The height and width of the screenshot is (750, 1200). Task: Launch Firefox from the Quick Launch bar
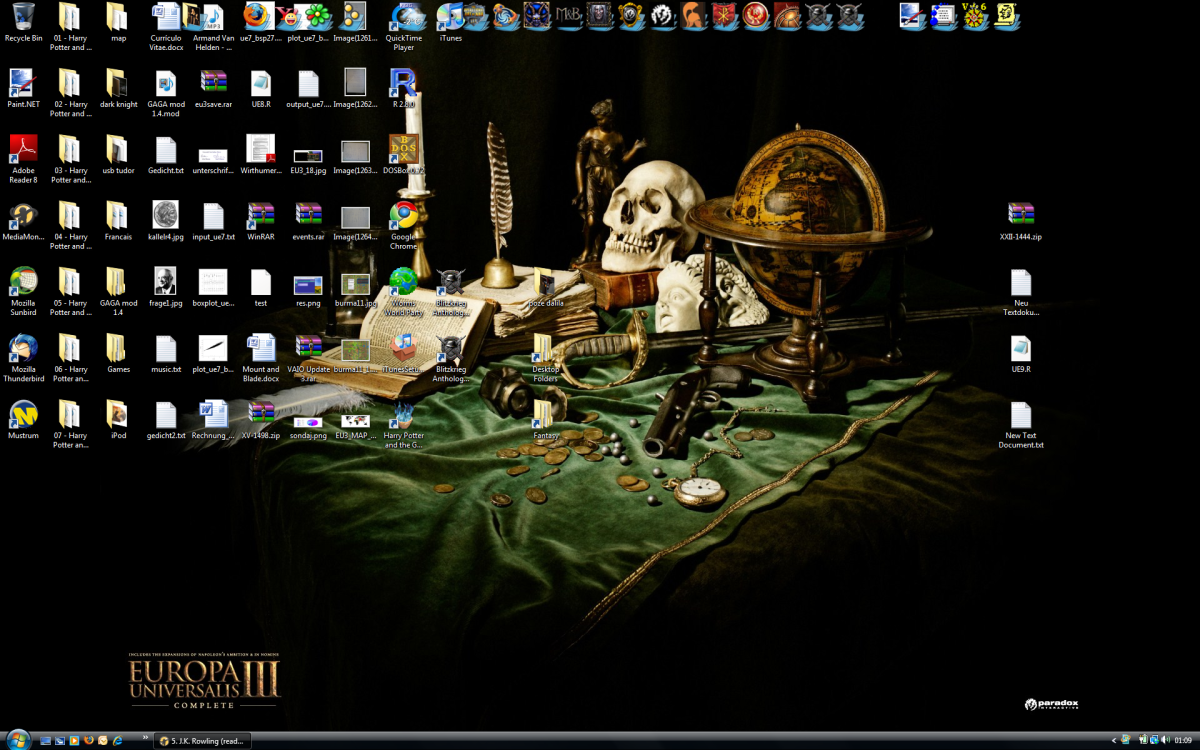point(89,741)
